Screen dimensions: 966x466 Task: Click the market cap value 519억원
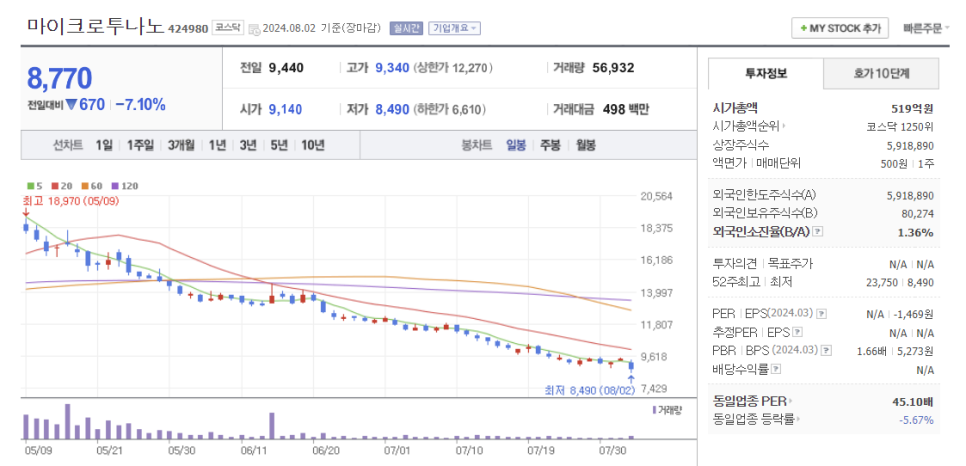912,108
